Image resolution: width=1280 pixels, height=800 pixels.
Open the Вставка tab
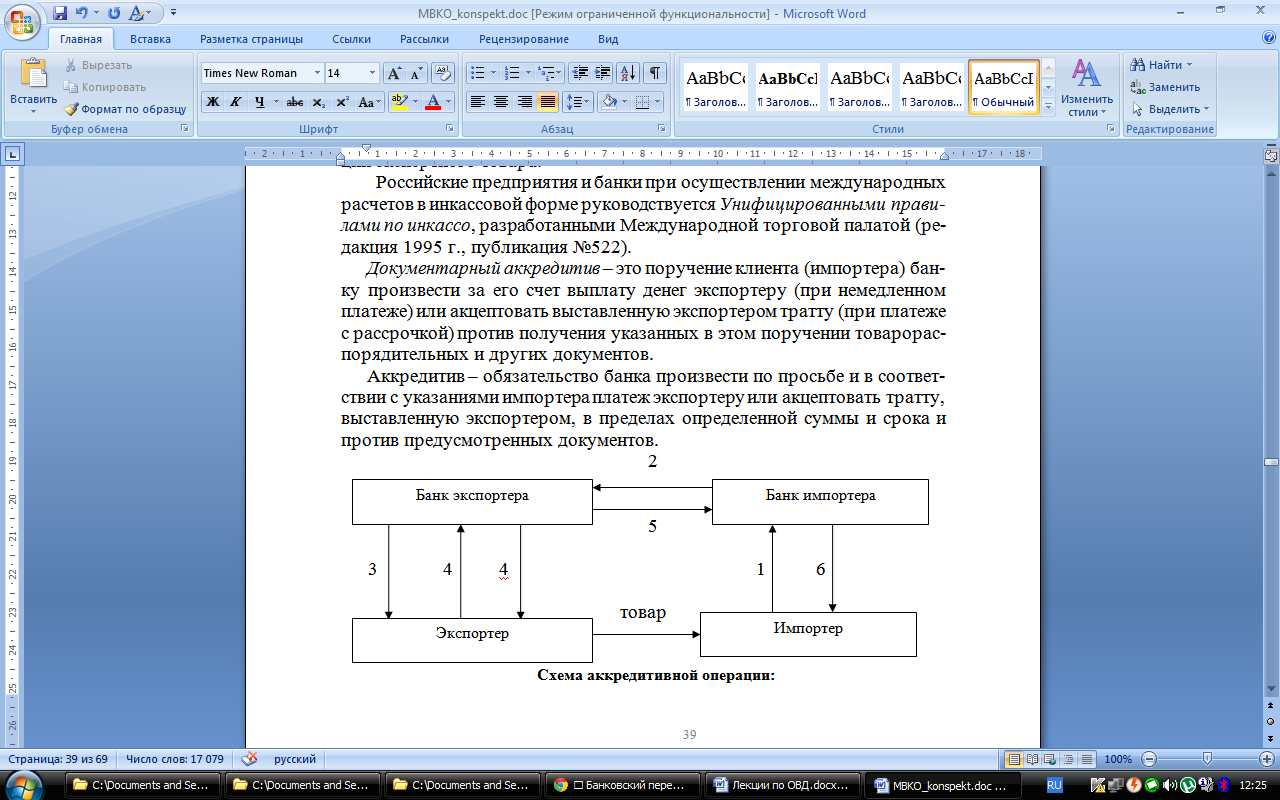(150, 39)
